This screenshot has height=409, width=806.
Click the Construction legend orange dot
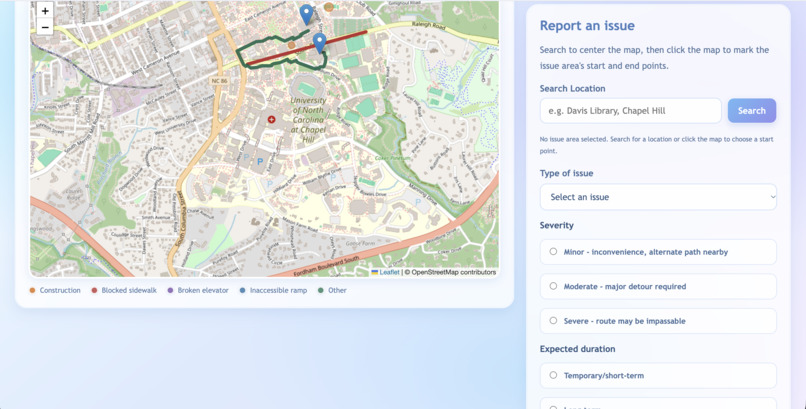click(x=32, y=290)
